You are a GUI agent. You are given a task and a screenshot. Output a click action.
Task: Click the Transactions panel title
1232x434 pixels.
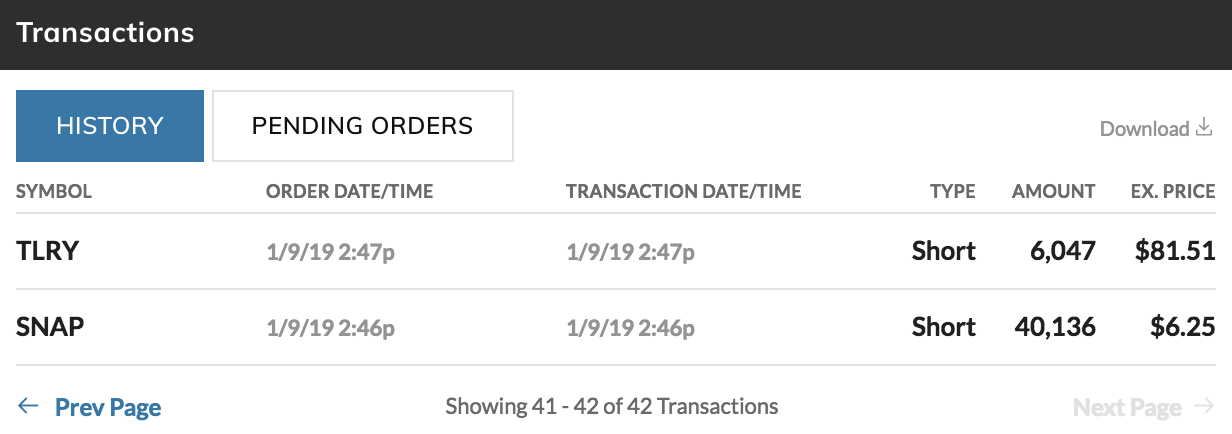coord(105,33)
